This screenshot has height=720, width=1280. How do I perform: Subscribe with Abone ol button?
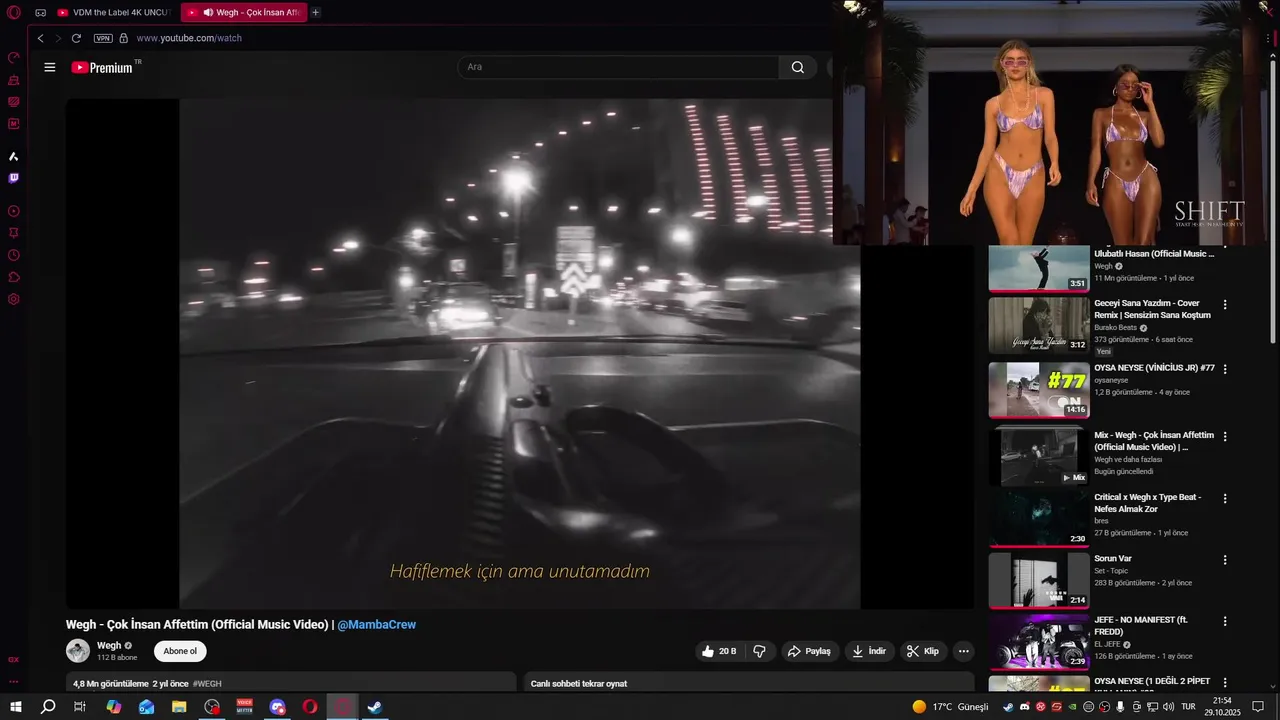coord(180,651)
